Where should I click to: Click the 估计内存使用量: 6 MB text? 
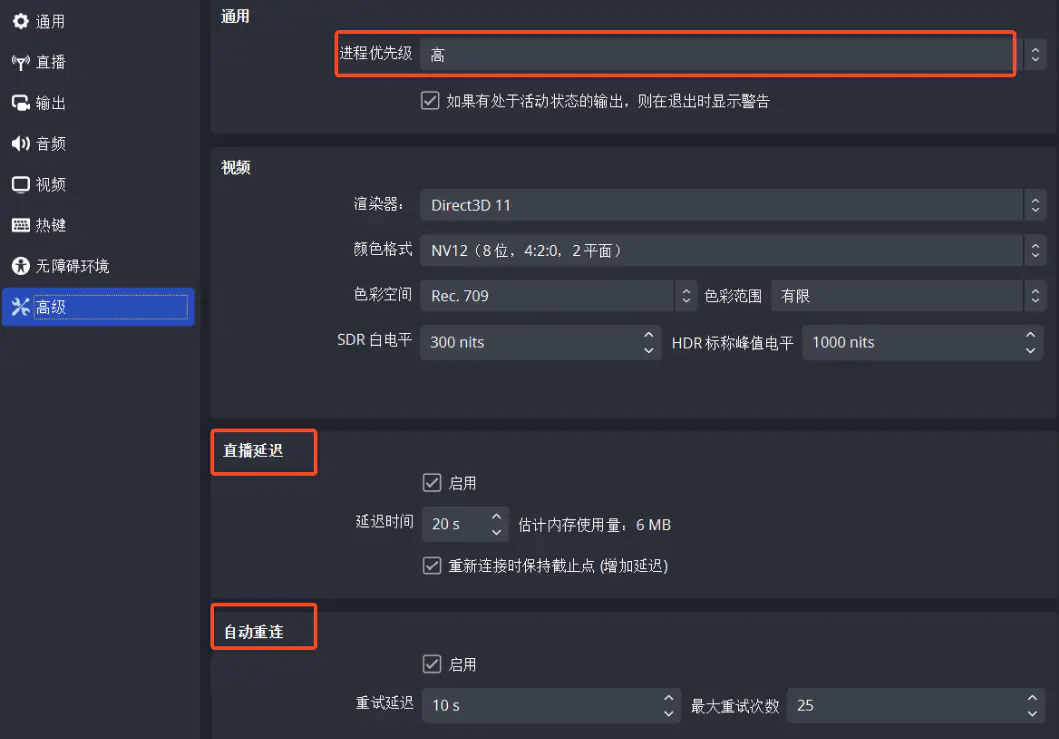point(594,525)
